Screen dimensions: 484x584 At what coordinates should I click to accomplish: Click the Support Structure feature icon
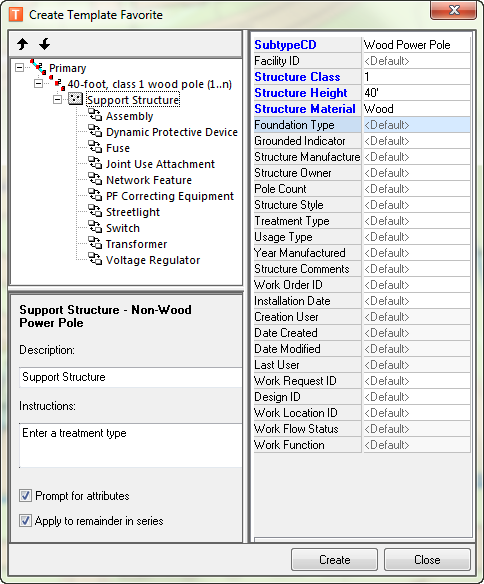coord(76,99)
